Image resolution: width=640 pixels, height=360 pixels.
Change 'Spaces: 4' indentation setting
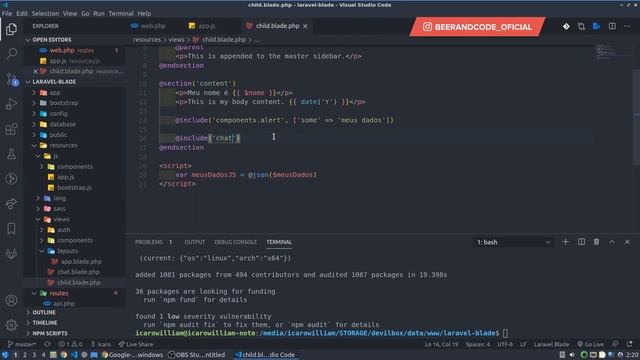[478, 344]
